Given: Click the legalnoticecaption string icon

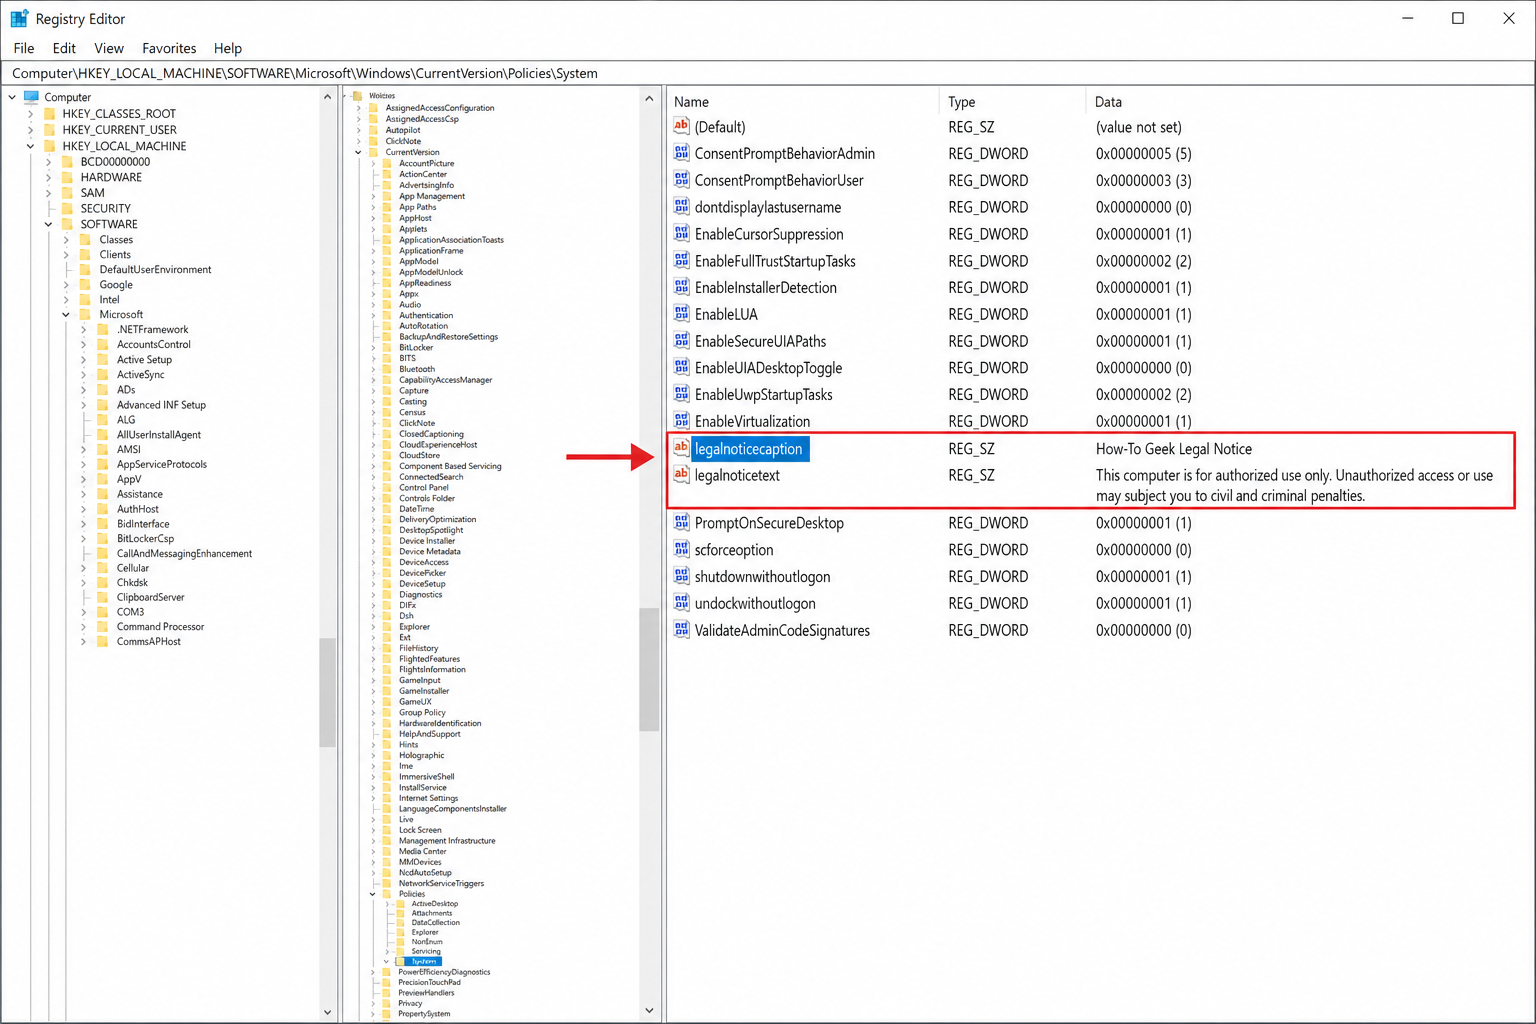Looking at the screenshot, I should click(681, 448).
